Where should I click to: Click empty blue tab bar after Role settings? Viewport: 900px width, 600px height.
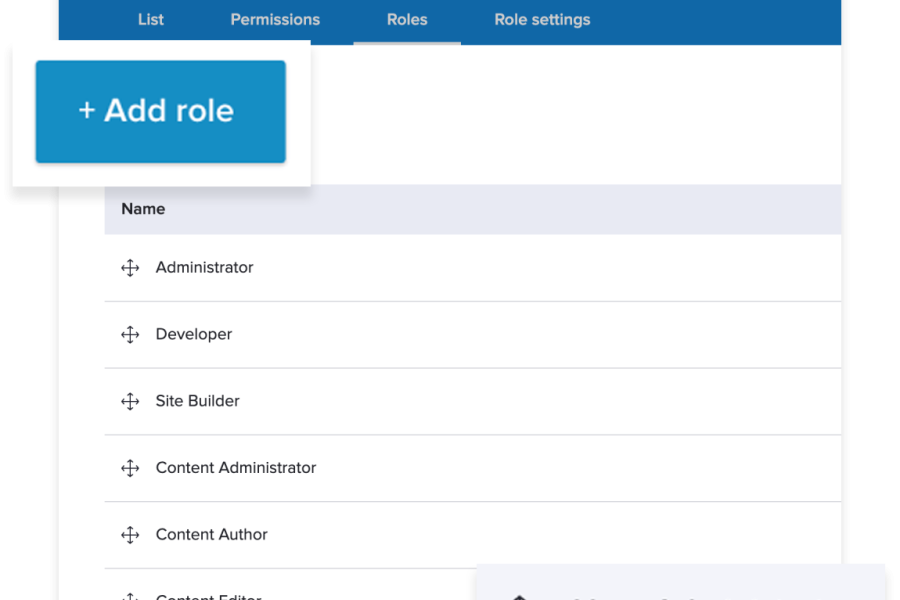720,20
